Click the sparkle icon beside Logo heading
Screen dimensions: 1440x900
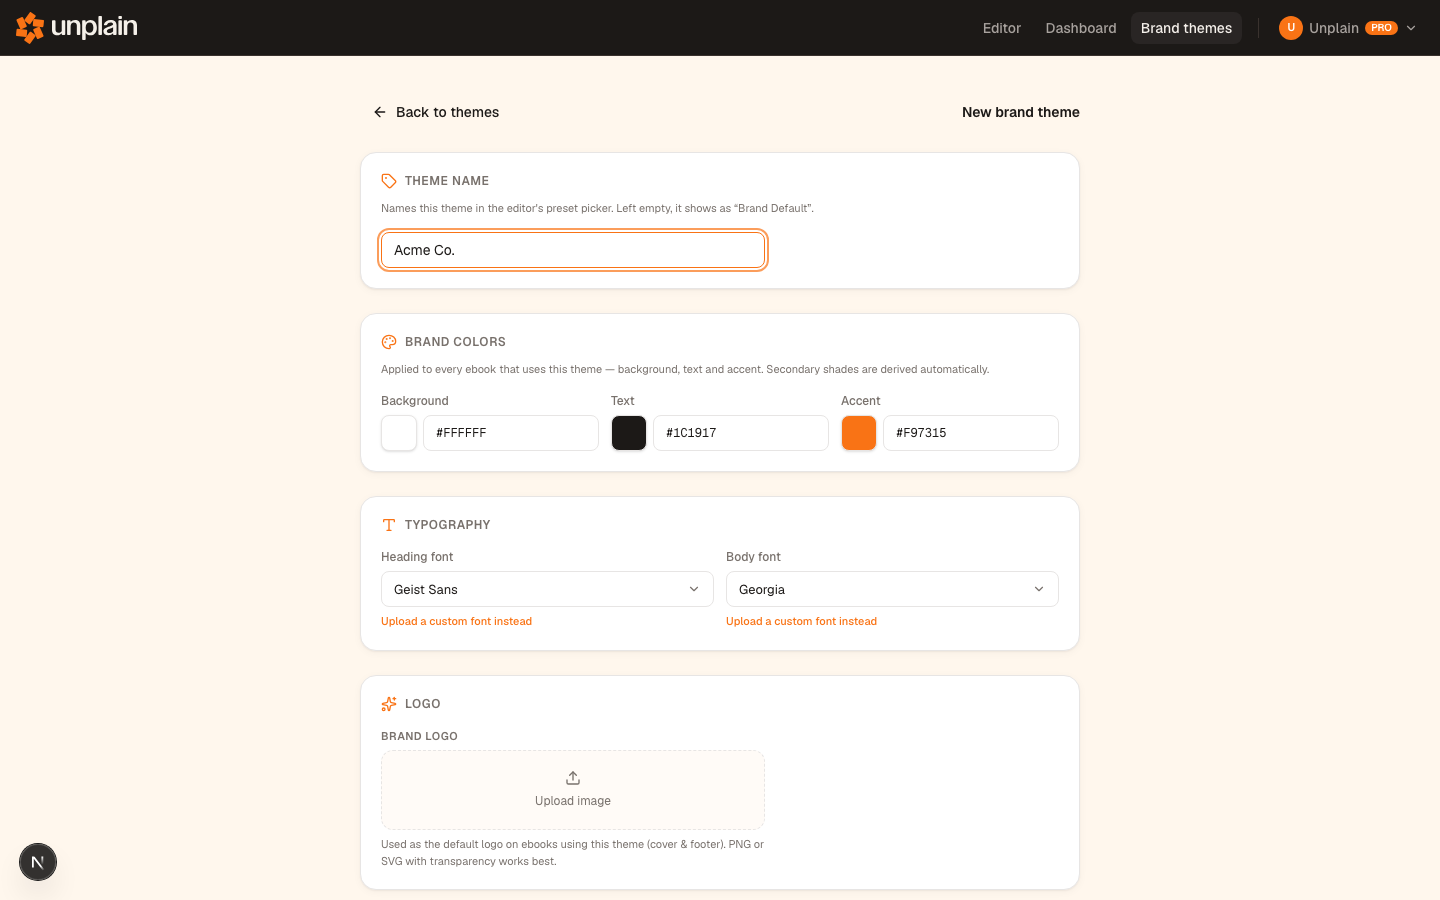389,704
